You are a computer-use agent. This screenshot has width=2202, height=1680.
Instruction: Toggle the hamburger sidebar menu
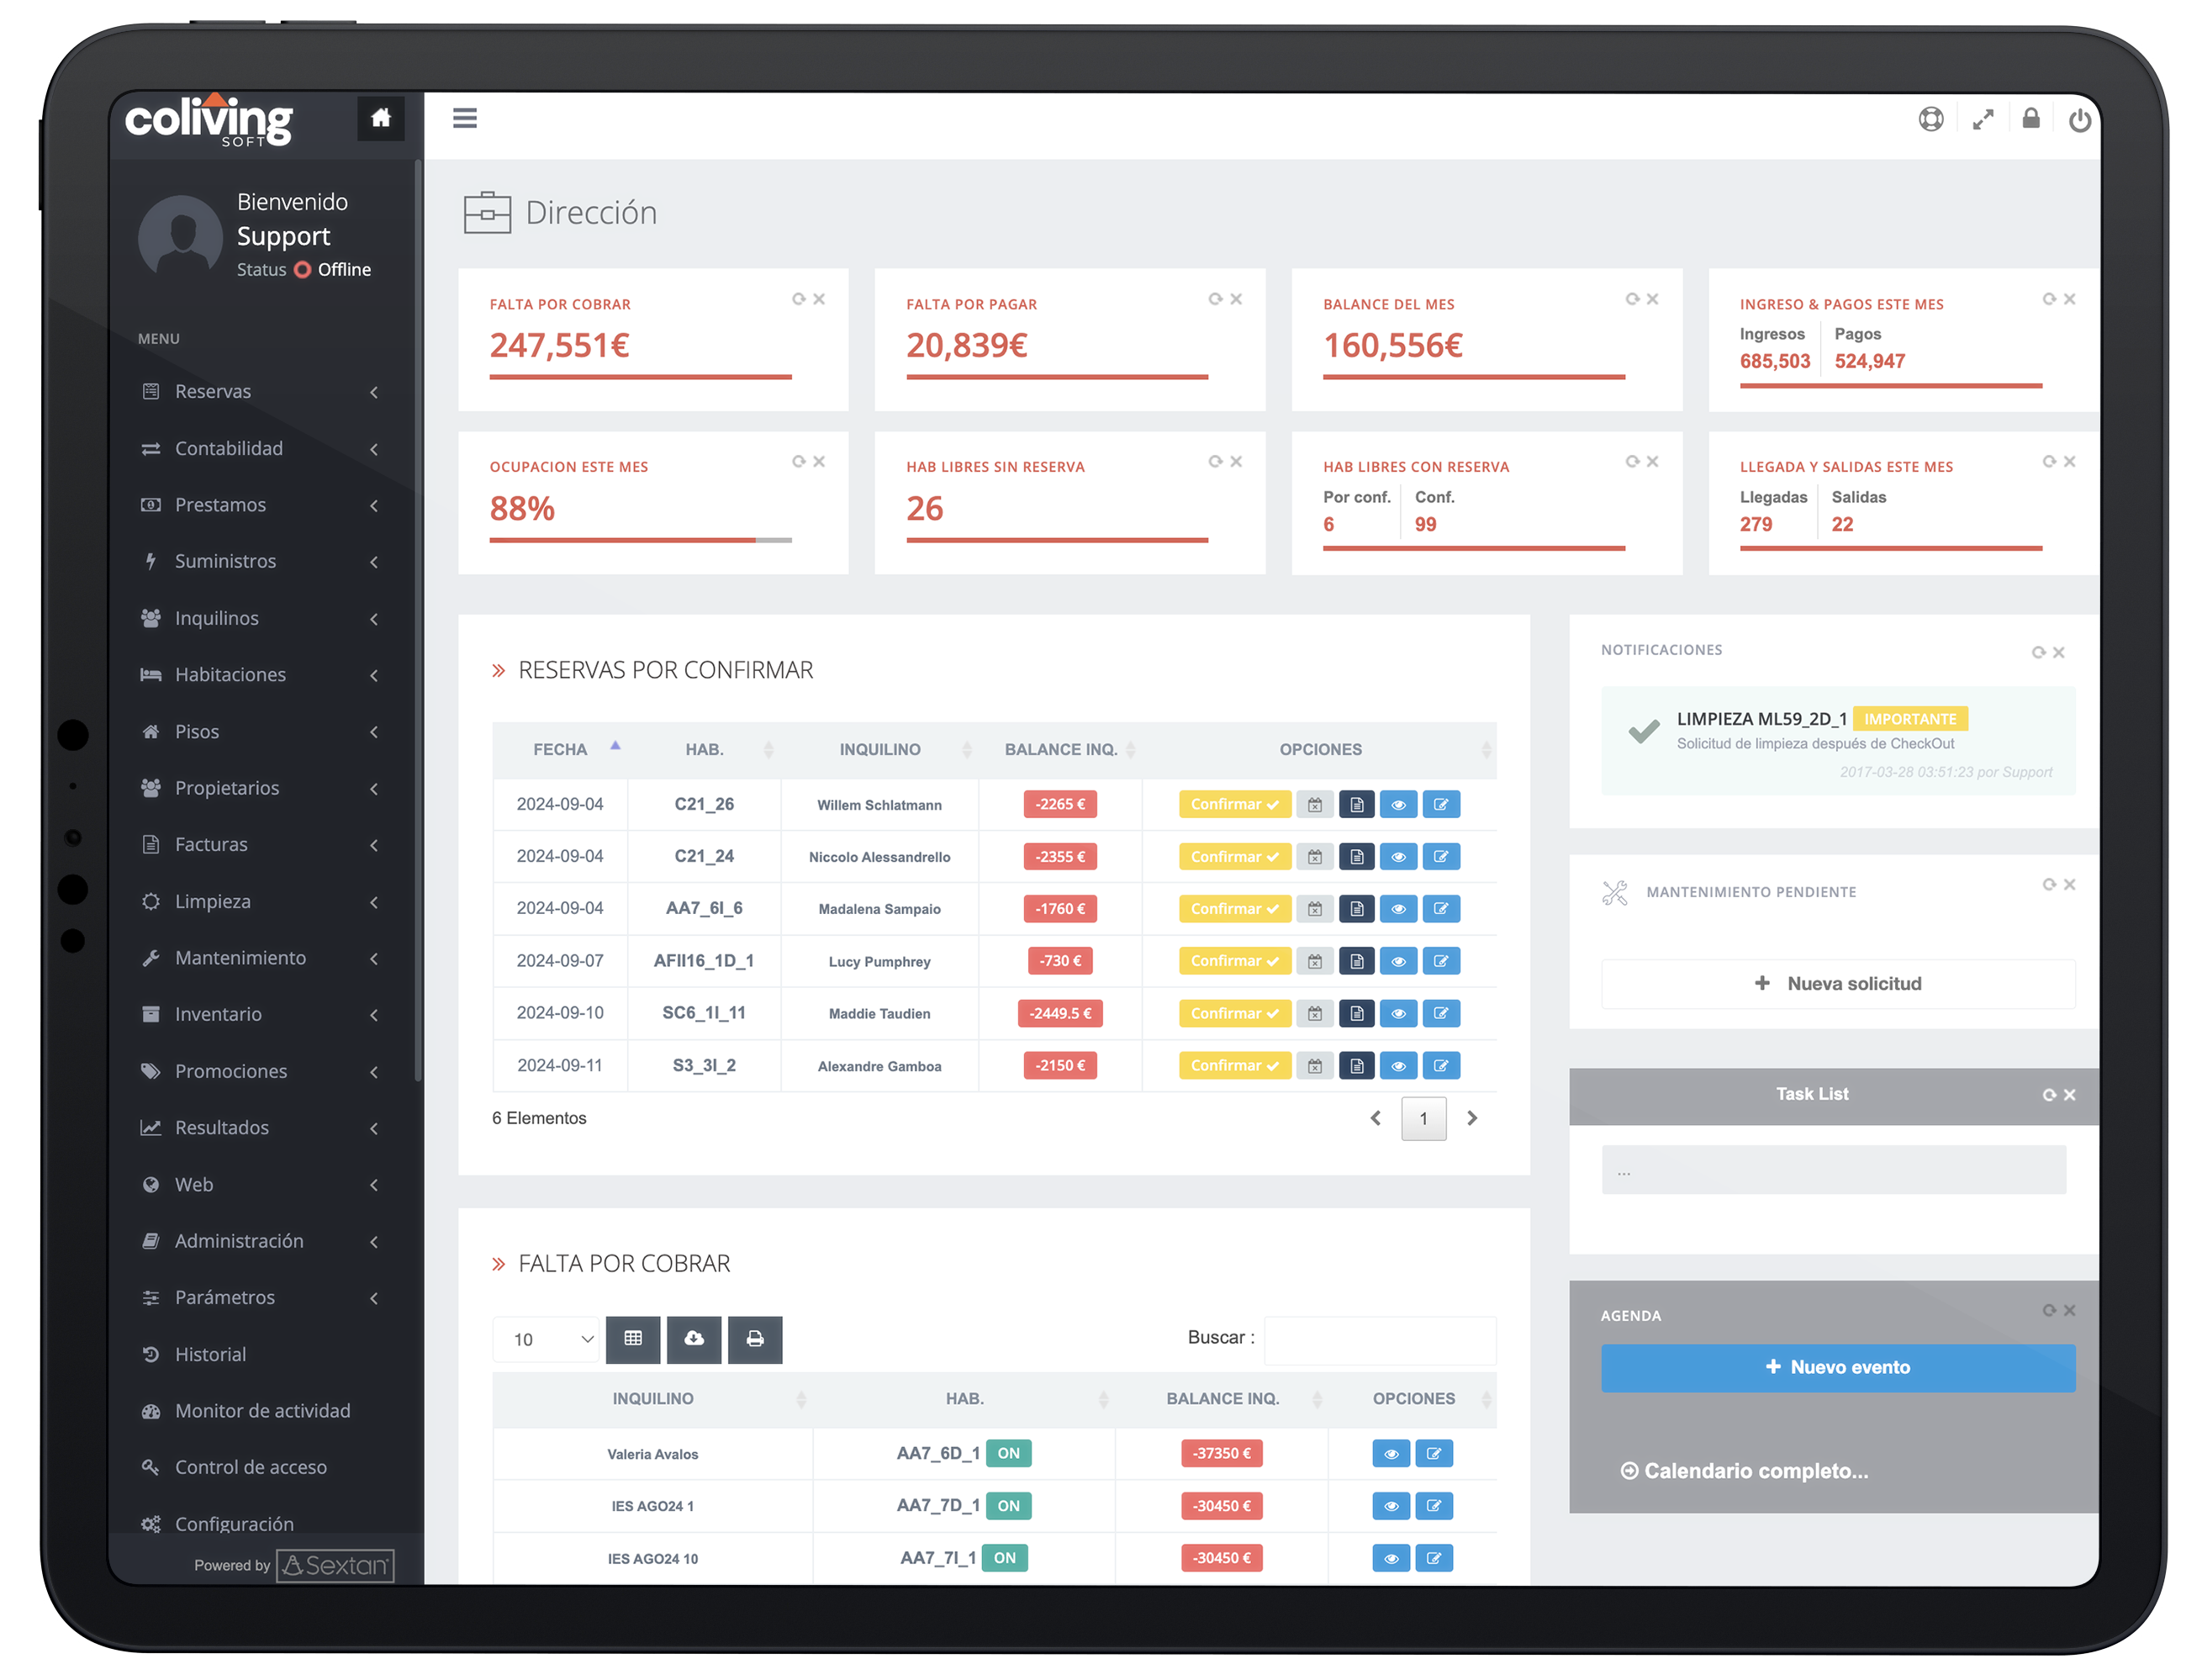[464, 118]
